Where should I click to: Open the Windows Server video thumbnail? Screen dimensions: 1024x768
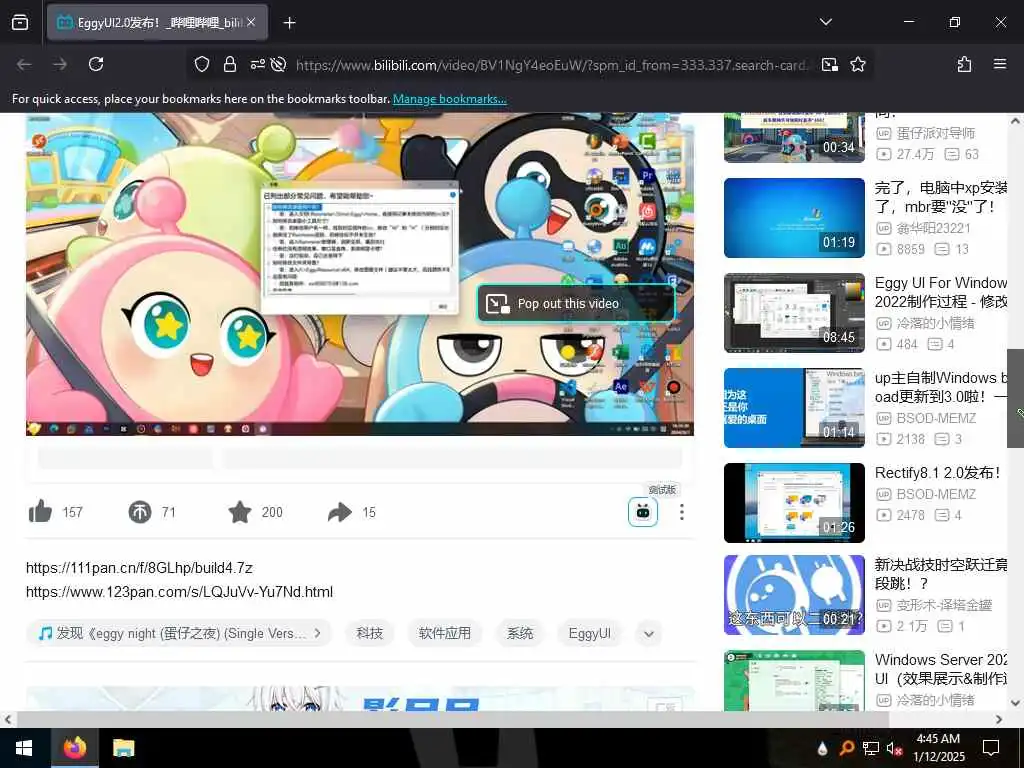[794, 680]
